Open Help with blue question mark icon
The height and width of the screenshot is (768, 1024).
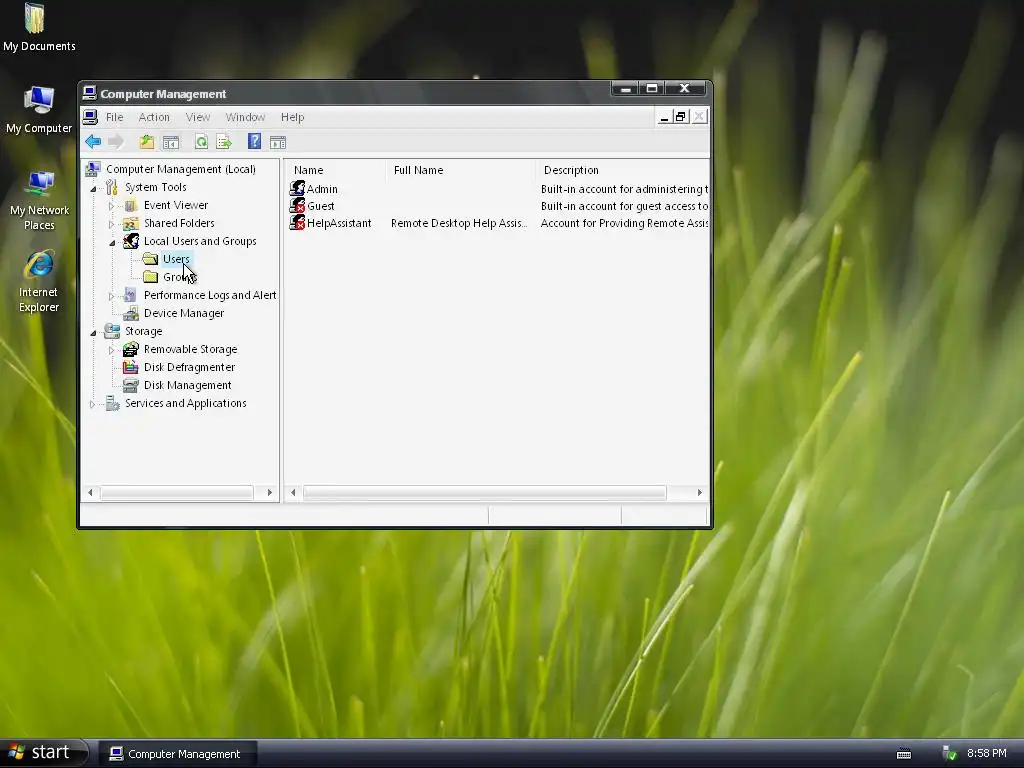(255, 142)
